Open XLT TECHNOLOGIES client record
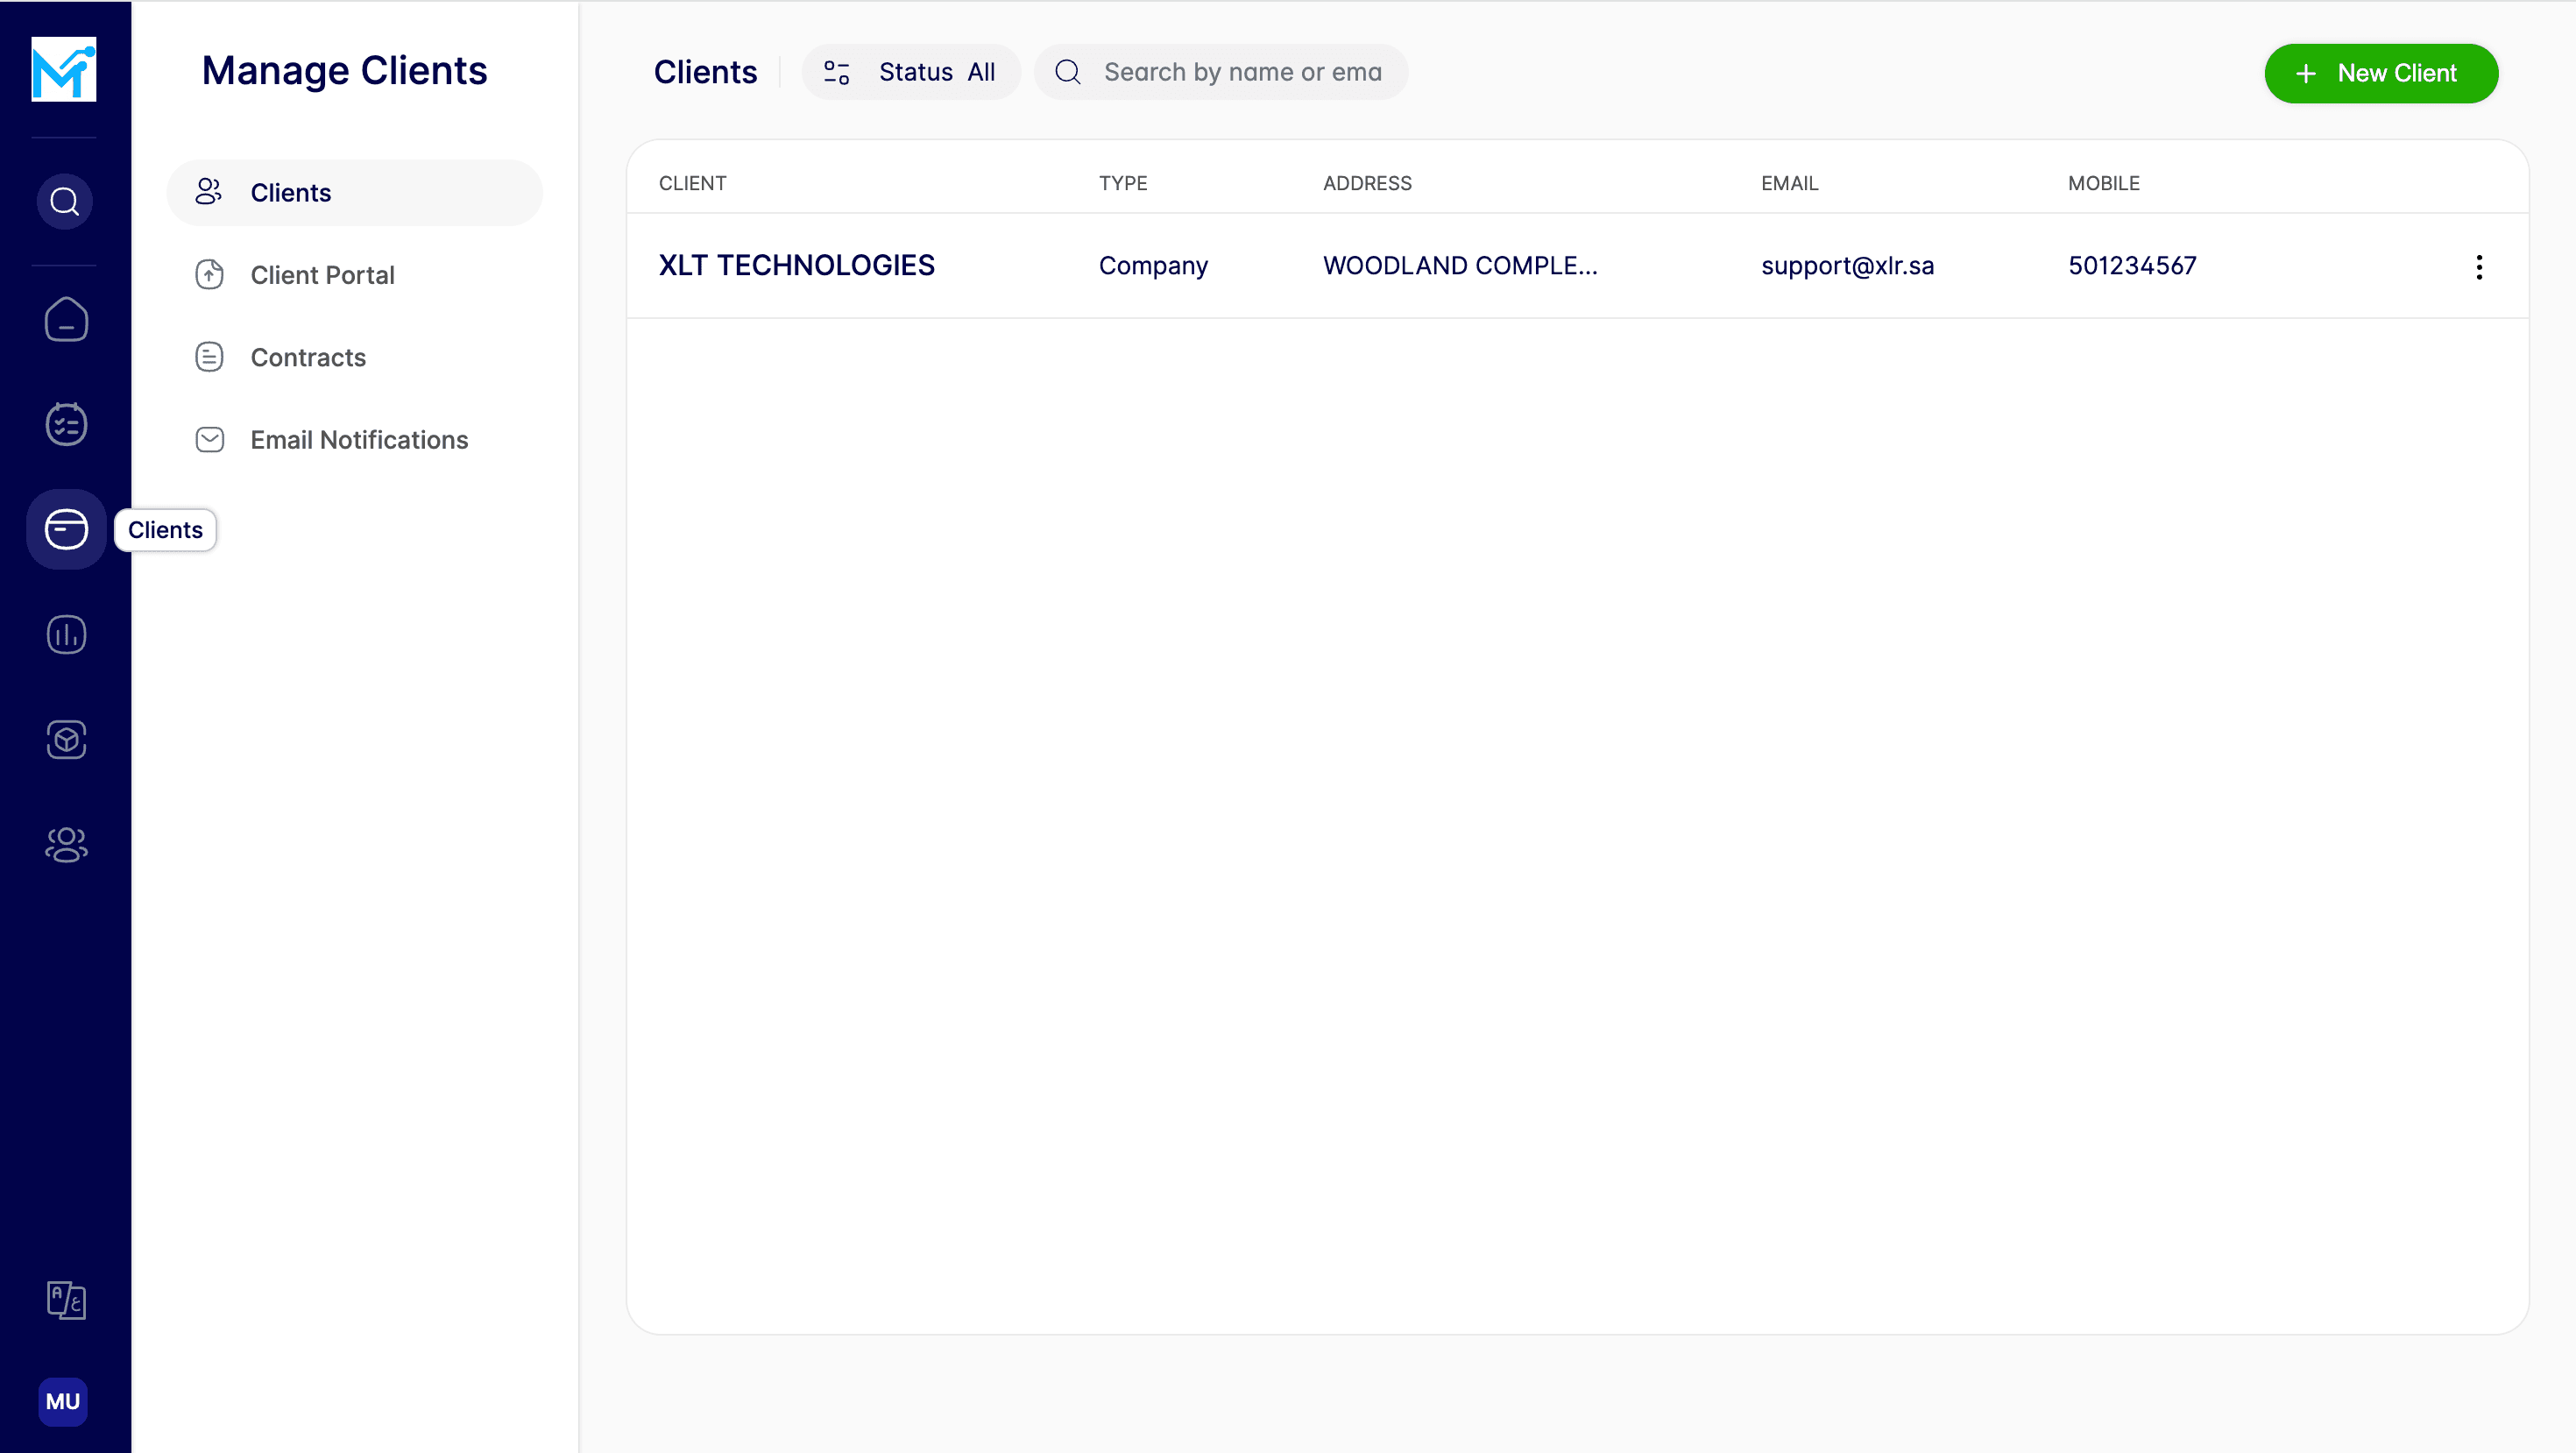 [796, 265]
